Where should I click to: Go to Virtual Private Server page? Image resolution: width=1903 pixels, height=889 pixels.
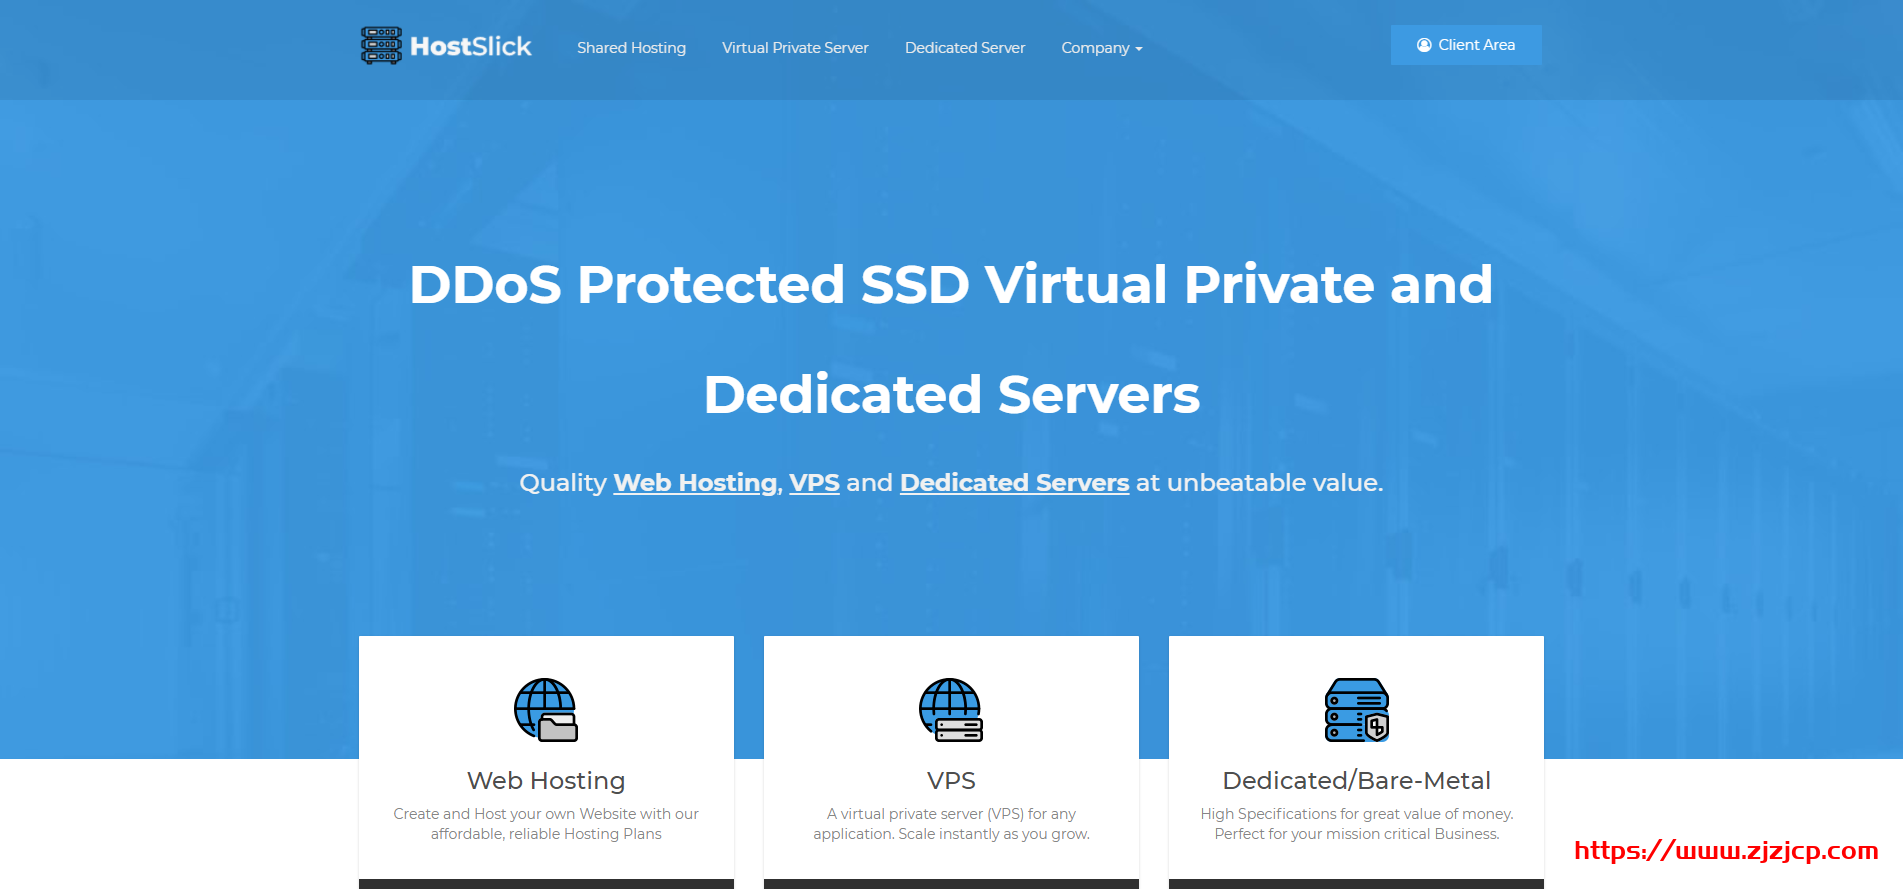click(795, 48)
